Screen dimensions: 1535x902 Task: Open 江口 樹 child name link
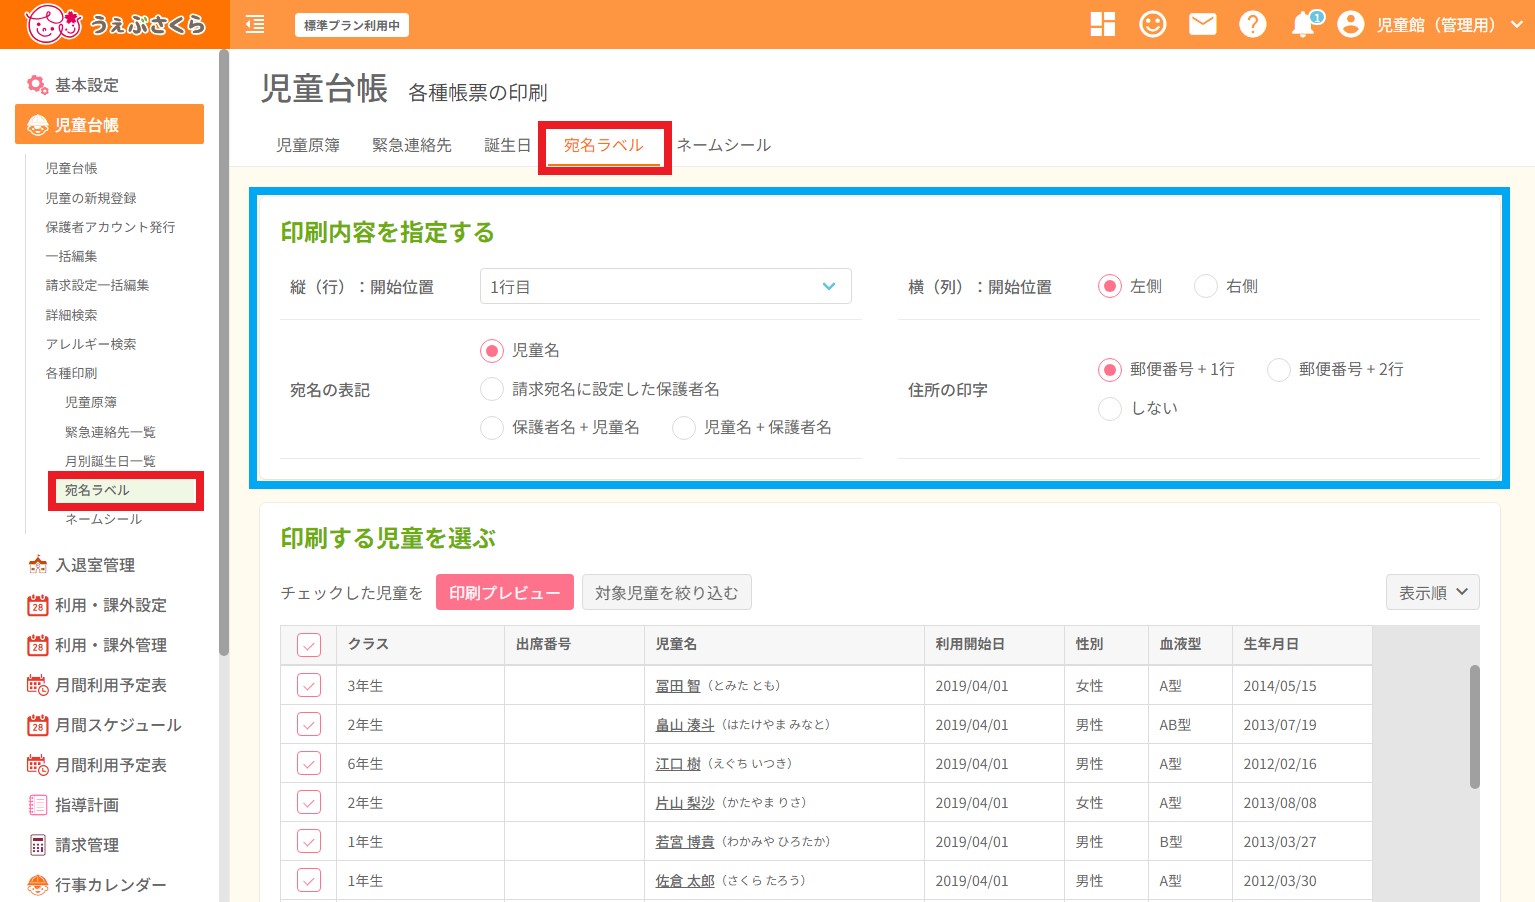pos(678,763)
